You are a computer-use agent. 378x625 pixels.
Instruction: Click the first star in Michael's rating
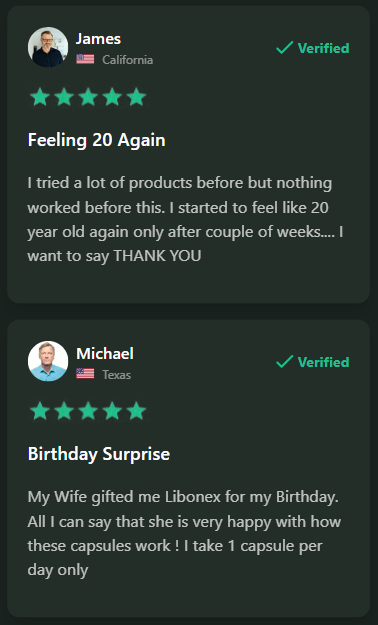coord(40,411)
